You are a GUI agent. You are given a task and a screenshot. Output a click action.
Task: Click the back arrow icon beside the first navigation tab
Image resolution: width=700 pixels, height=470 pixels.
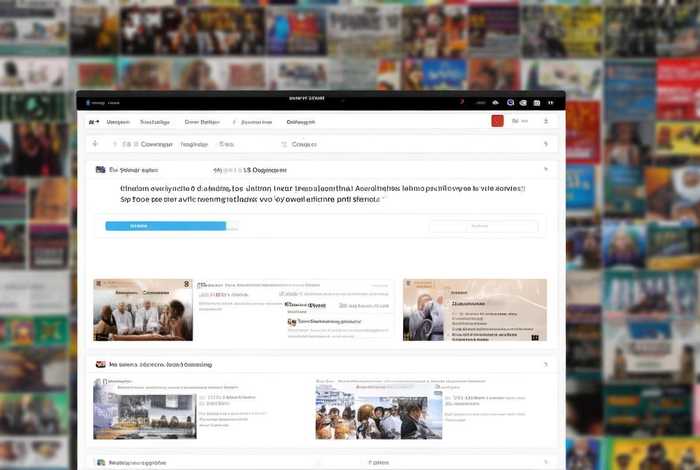93,122
